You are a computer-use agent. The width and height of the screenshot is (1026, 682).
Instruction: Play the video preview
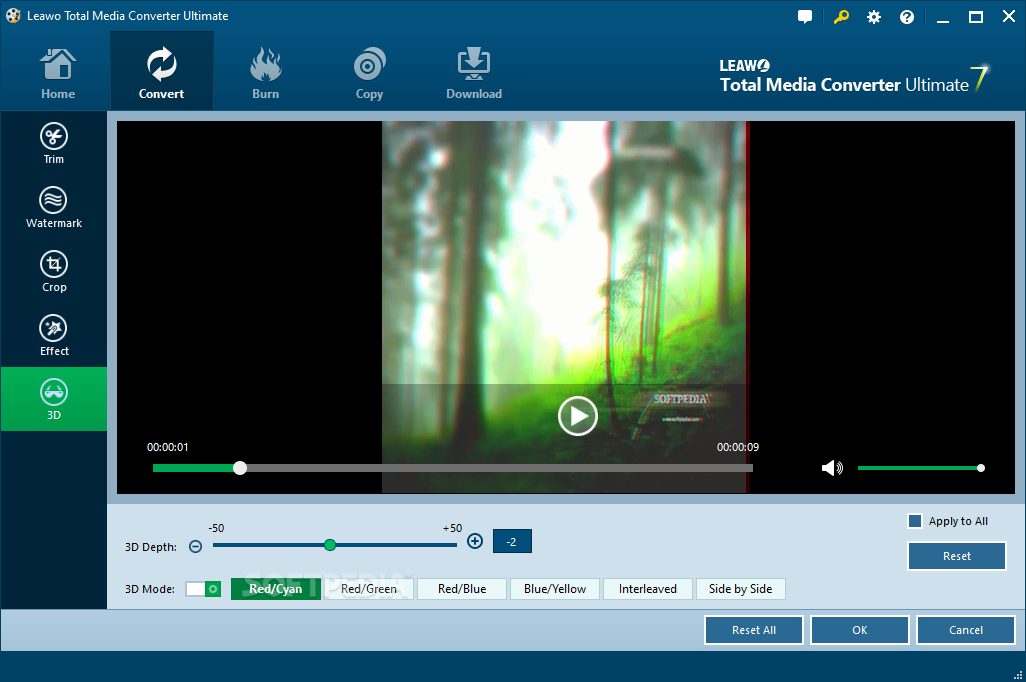[x=577, y=416]
